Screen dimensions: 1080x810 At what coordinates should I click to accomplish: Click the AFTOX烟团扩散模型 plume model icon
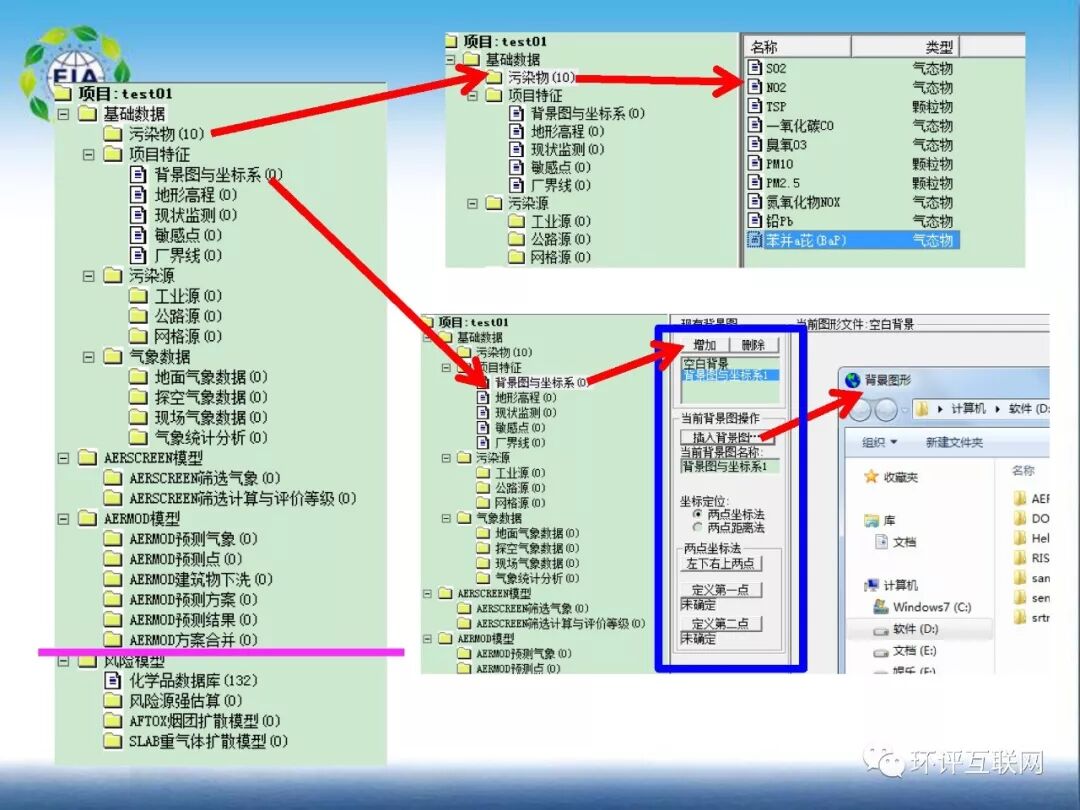click(x=113, y=720)
